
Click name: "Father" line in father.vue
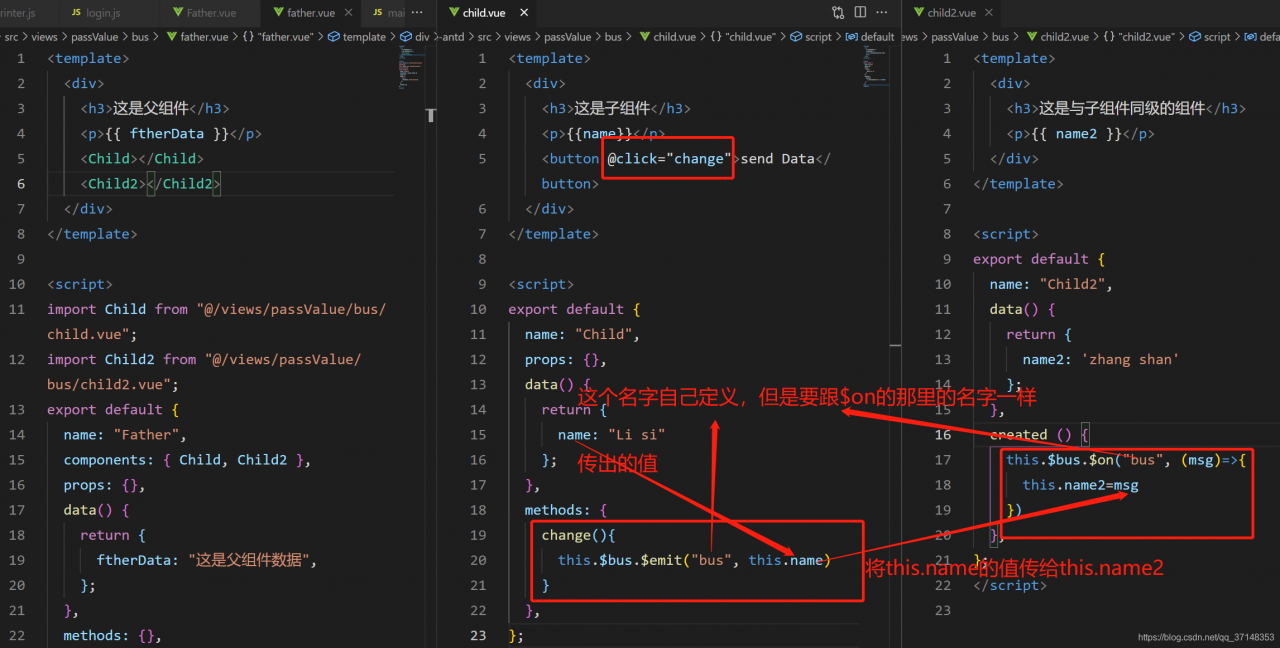tap(125, 434)
